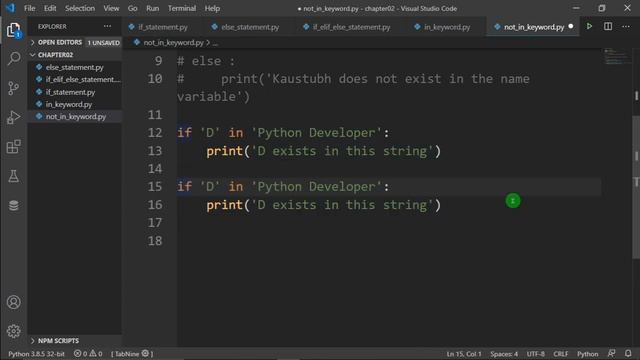This screenshot has height=360, width=640.
Task: Click the VS Code logo icon
Action: pos(10,8)
